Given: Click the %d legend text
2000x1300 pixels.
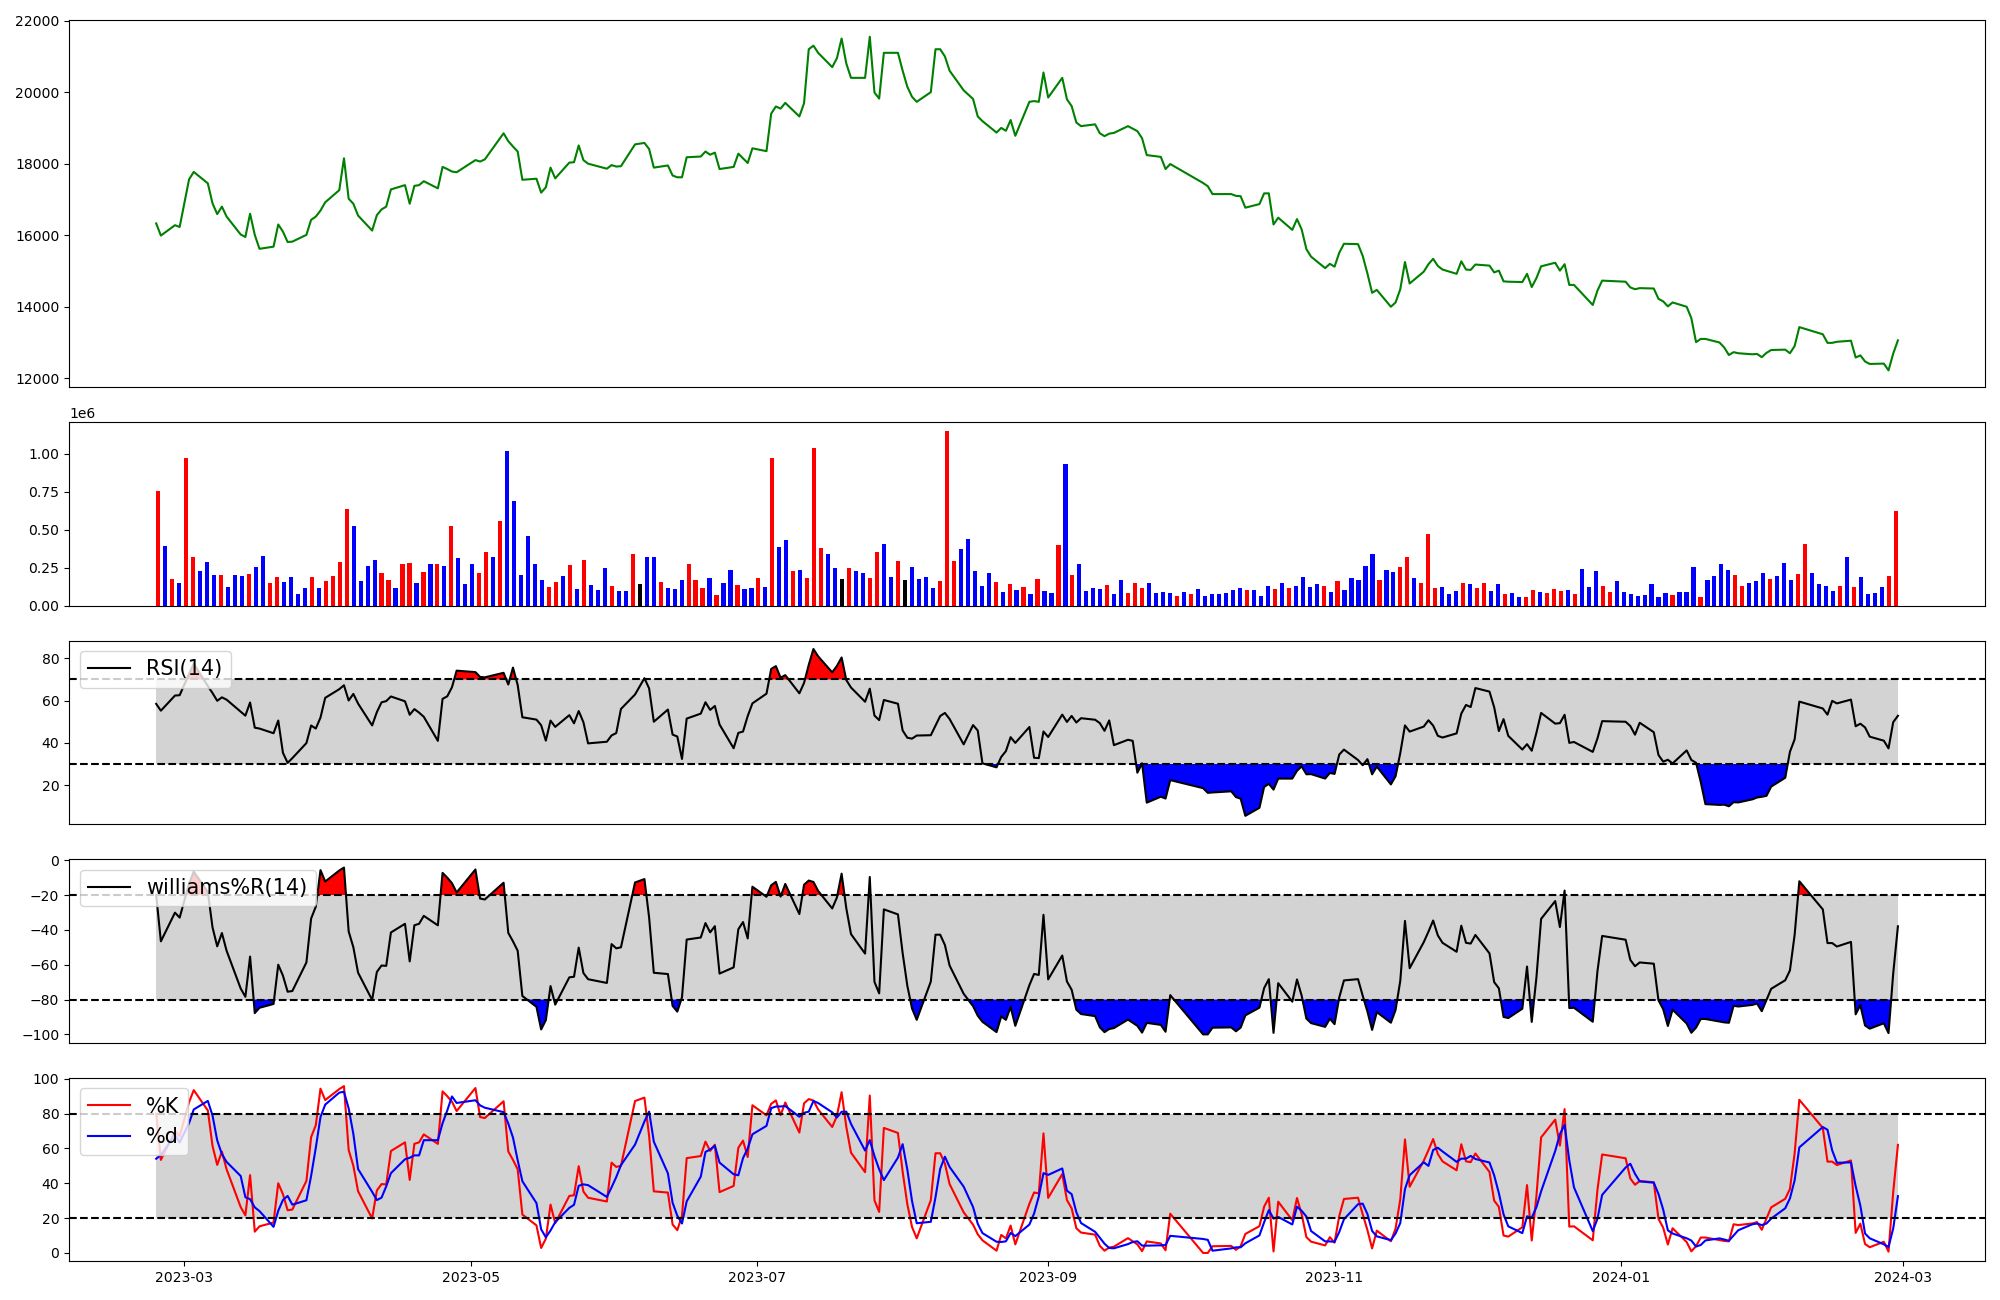Looking at the screenshot, I should pyautogui.click(x=162, y=1136).
